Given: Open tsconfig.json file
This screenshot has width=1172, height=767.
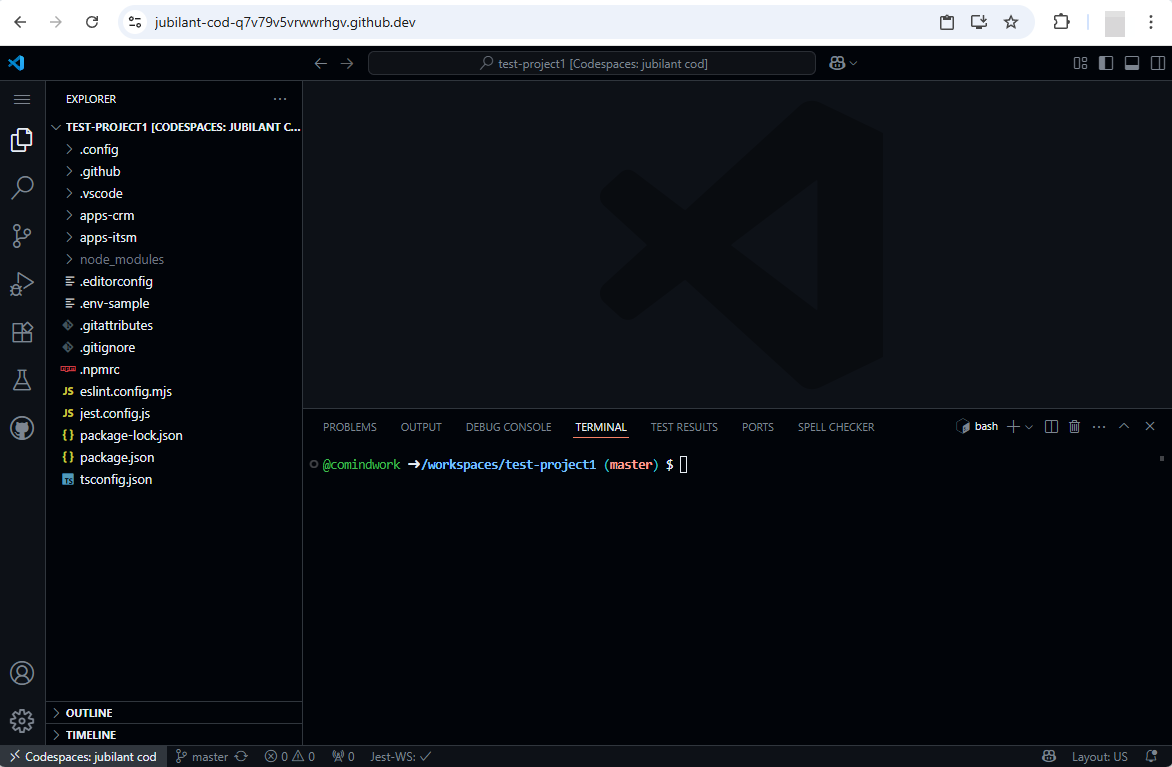Looking at the screenshot, I should tap(174, 480).
